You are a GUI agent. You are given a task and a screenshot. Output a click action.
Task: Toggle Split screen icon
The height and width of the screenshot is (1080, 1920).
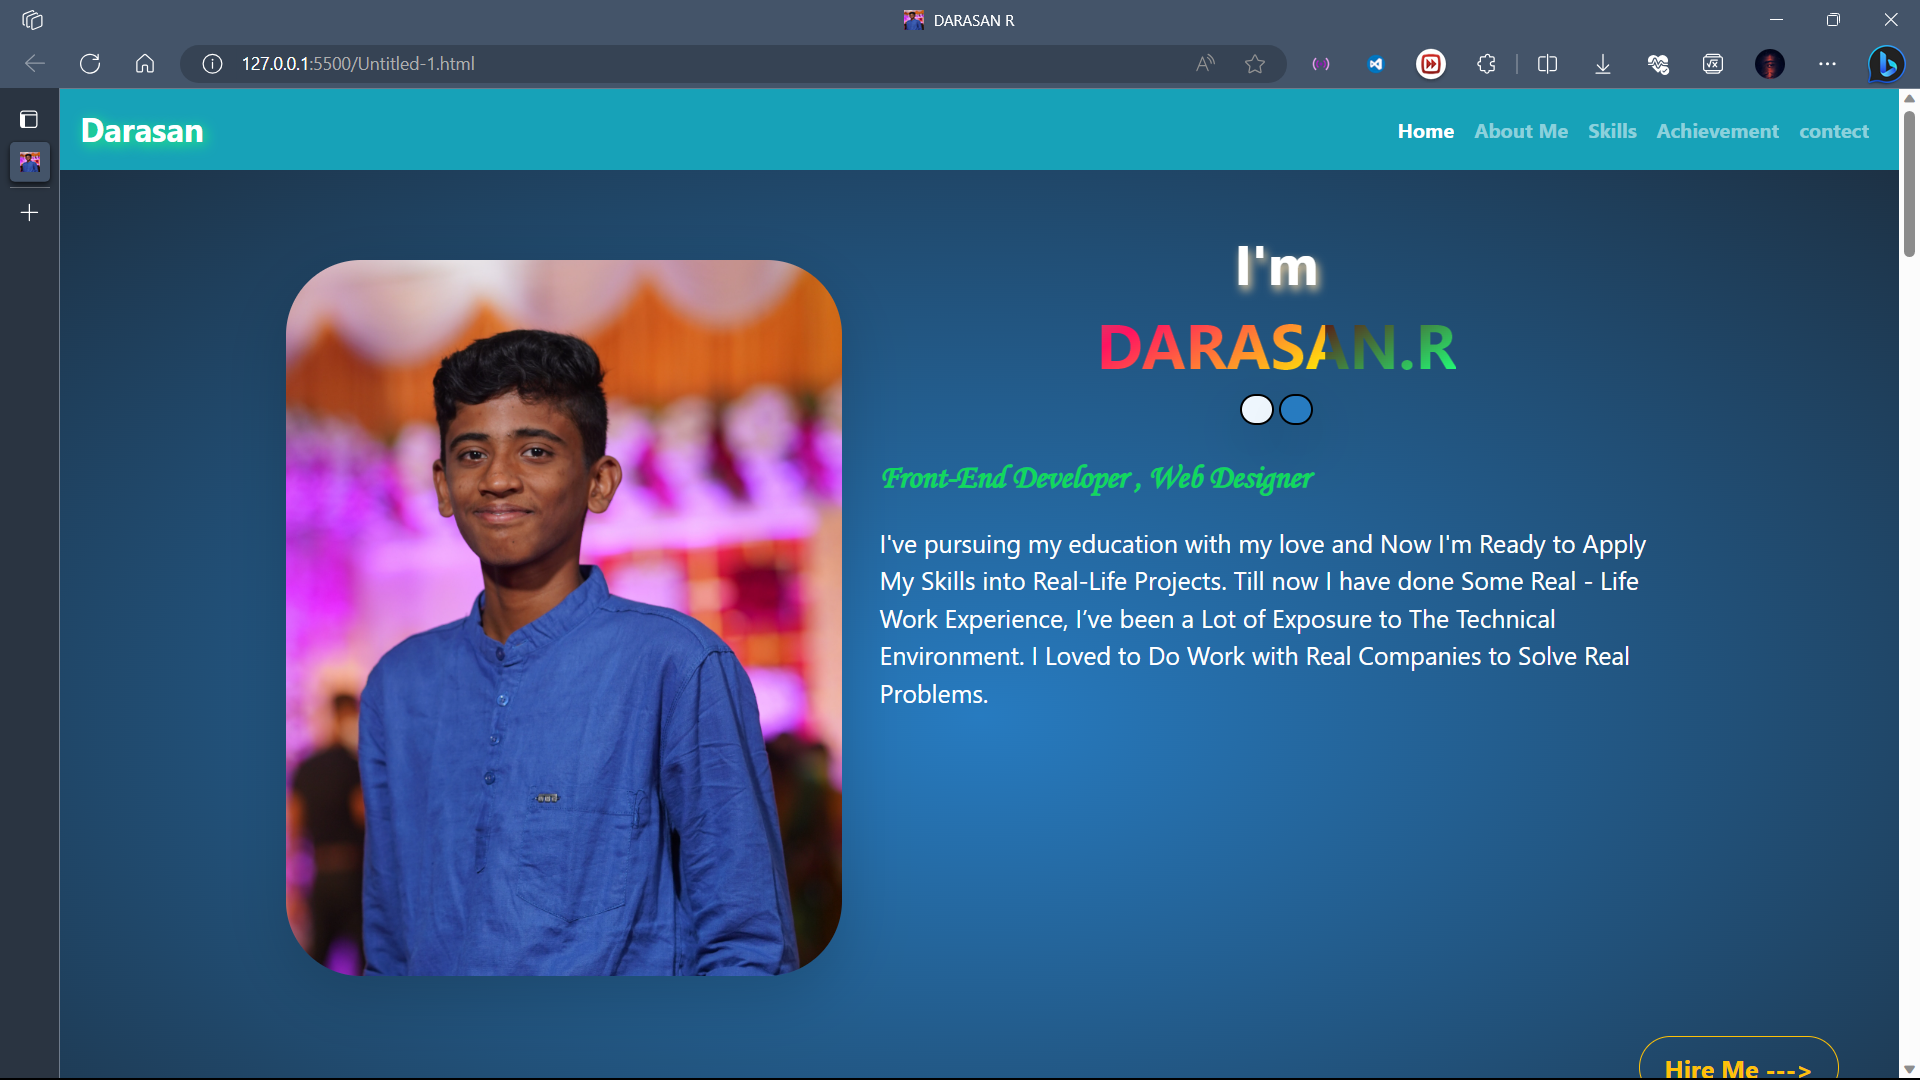click(x=1547, y=64)
